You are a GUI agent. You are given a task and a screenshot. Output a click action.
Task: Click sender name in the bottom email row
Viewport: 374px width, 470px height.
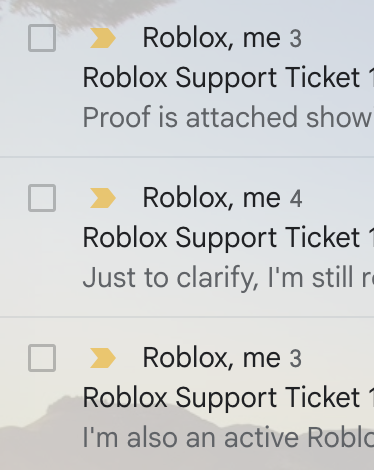pos(212,358)
